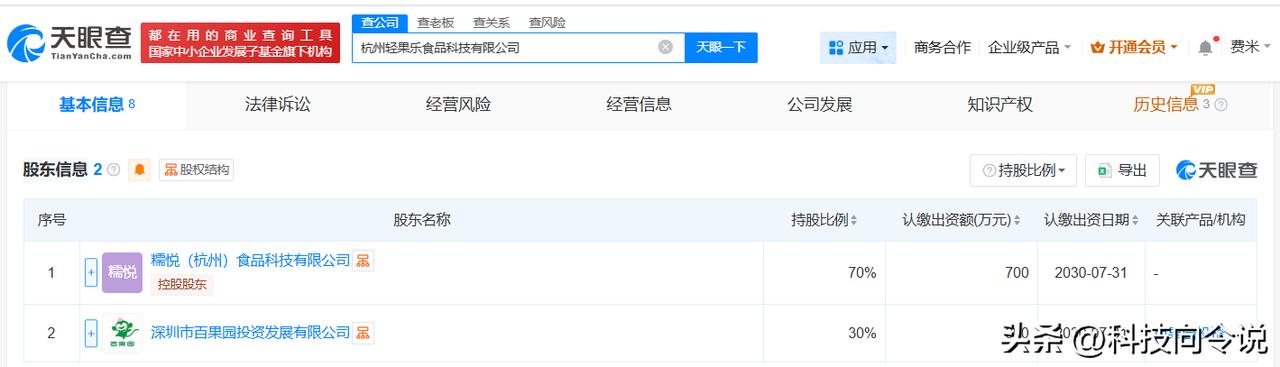Select the 查风险 search tab
1280x367 pixels.
pos(547,22)
